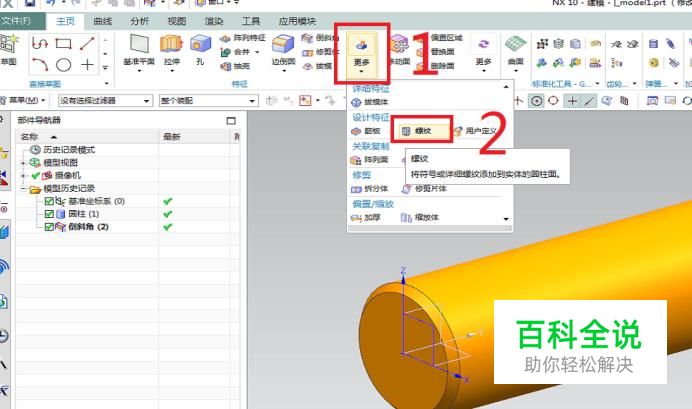Screen dimensions: 692x409
Task: Choose 修剪片体 from the gallery
Action: click(424, 189)
